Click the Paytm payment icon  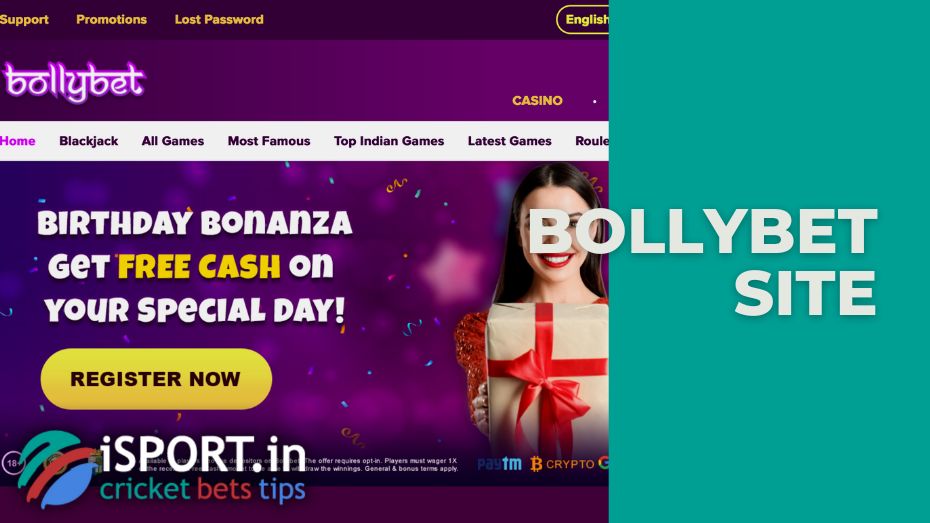499,464
